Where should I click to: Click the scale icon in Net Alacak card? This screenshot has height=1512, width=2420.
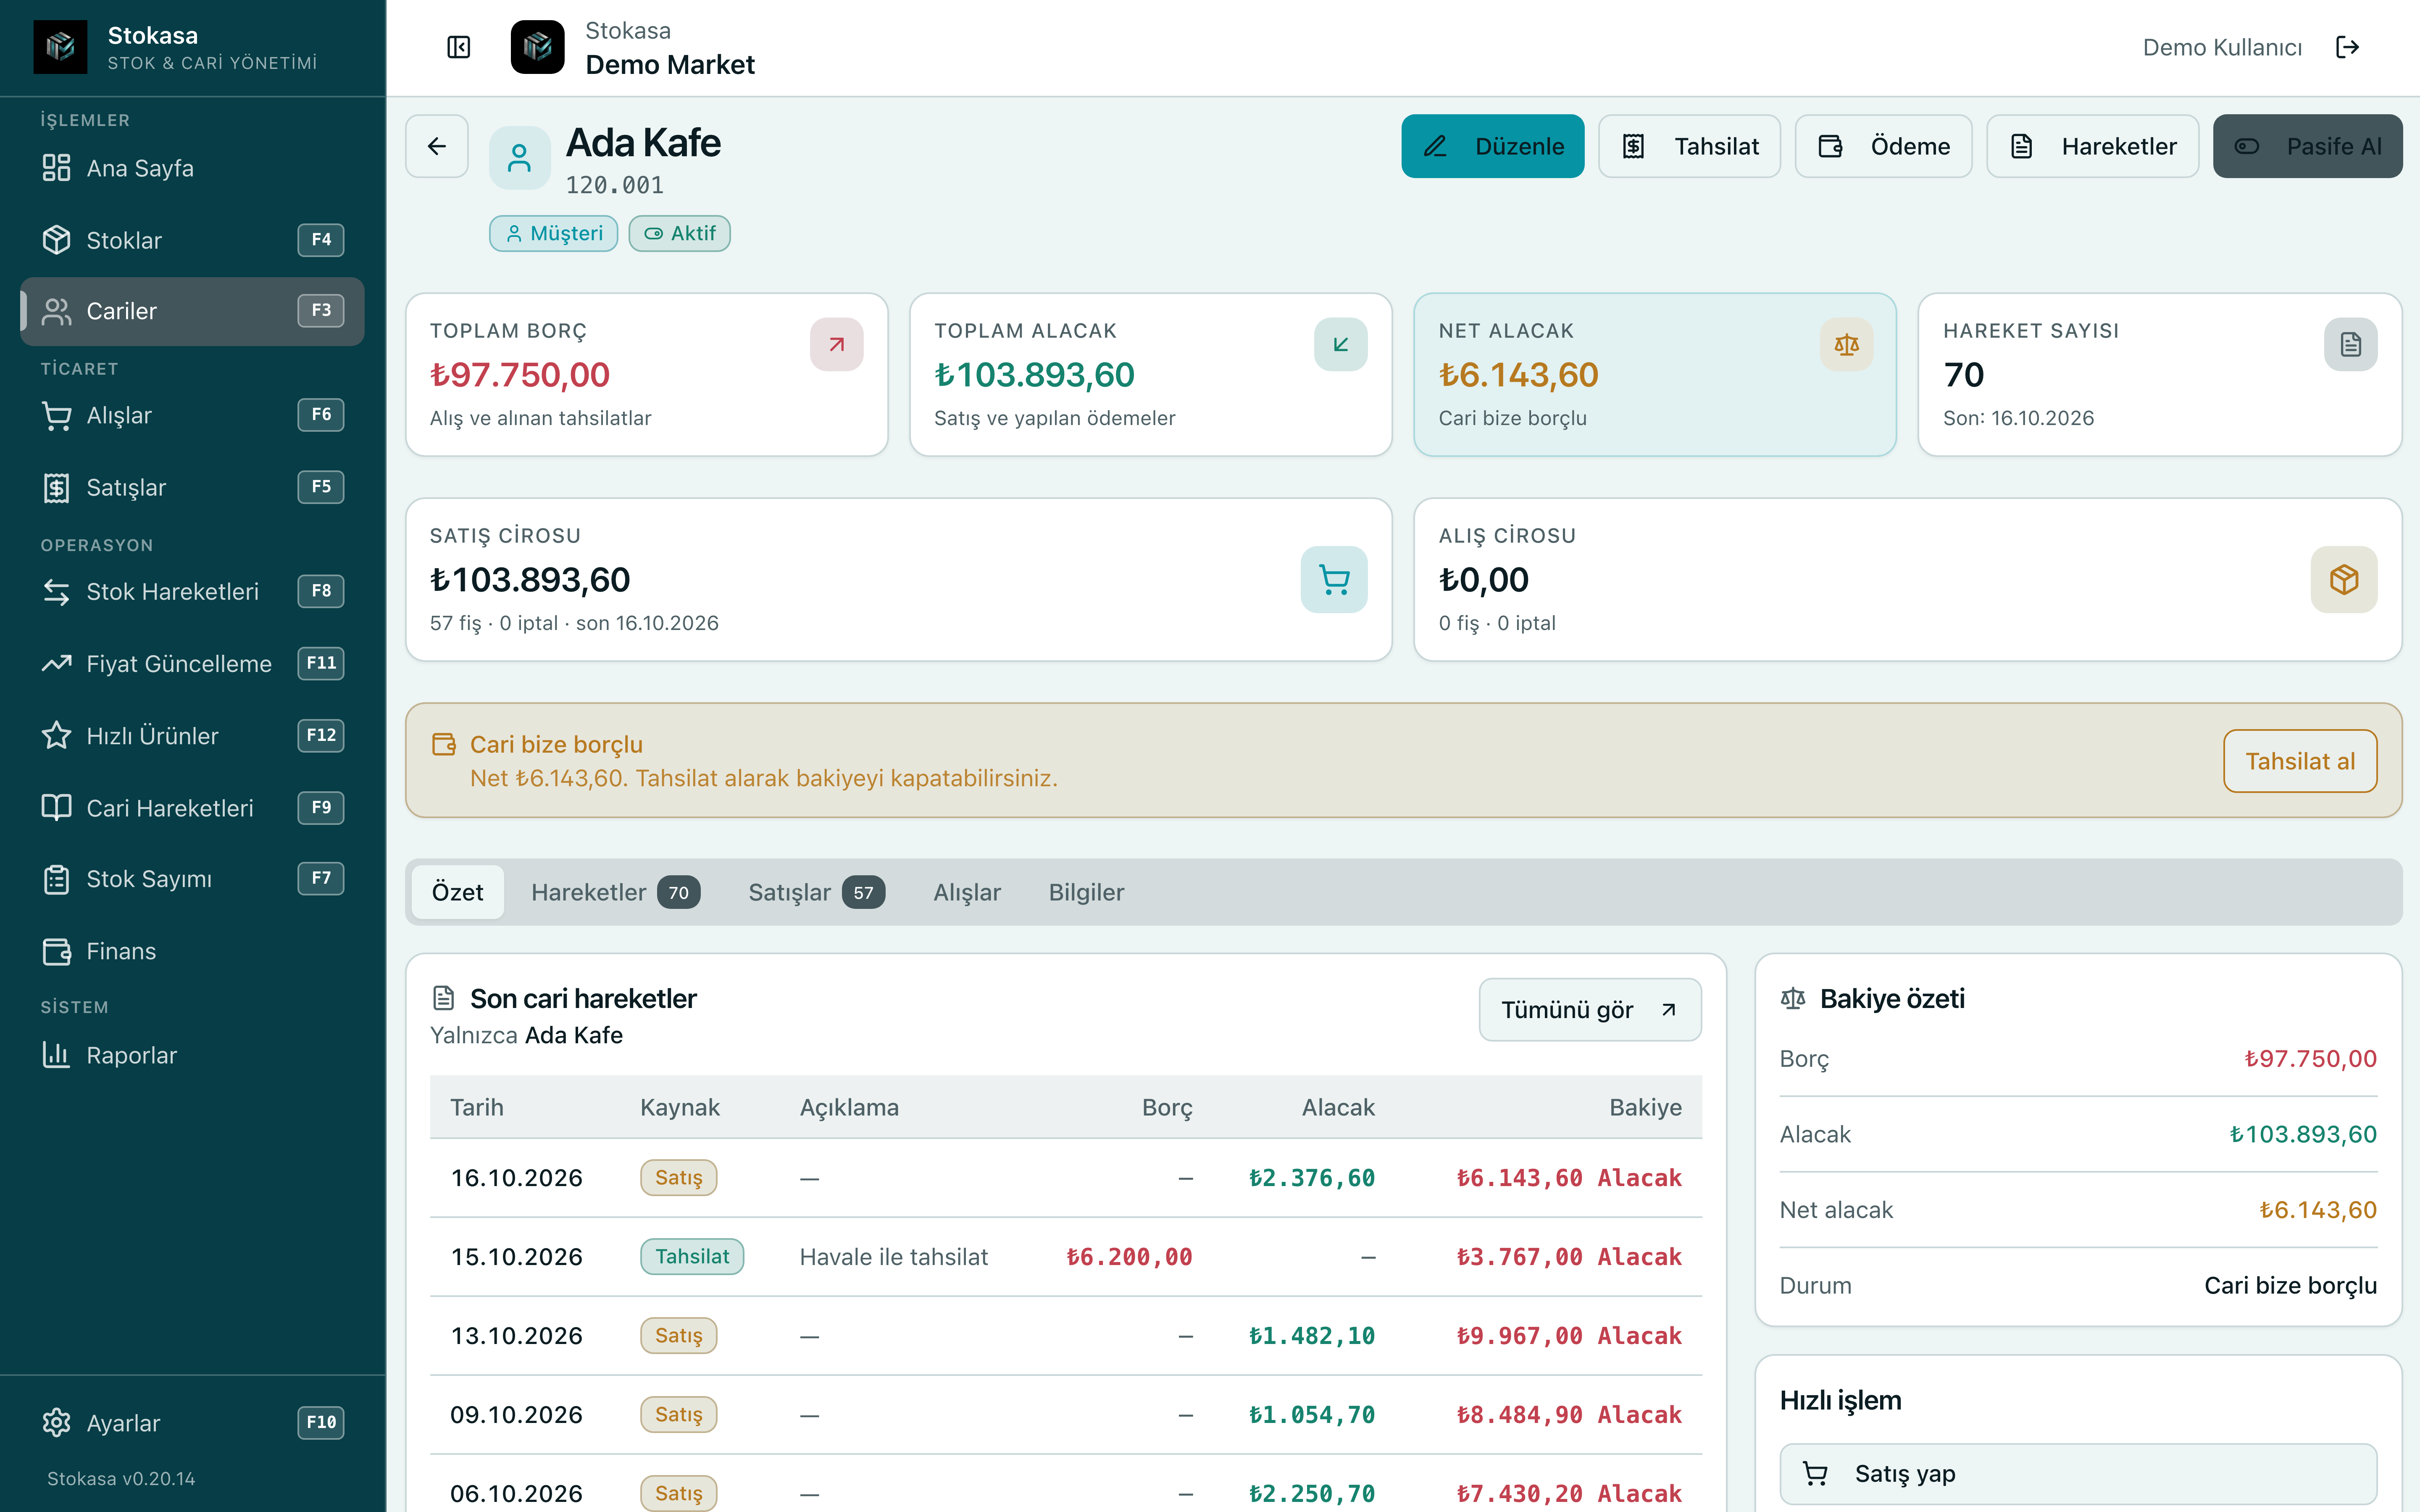pyautogui.click(x=1846, y=345)
